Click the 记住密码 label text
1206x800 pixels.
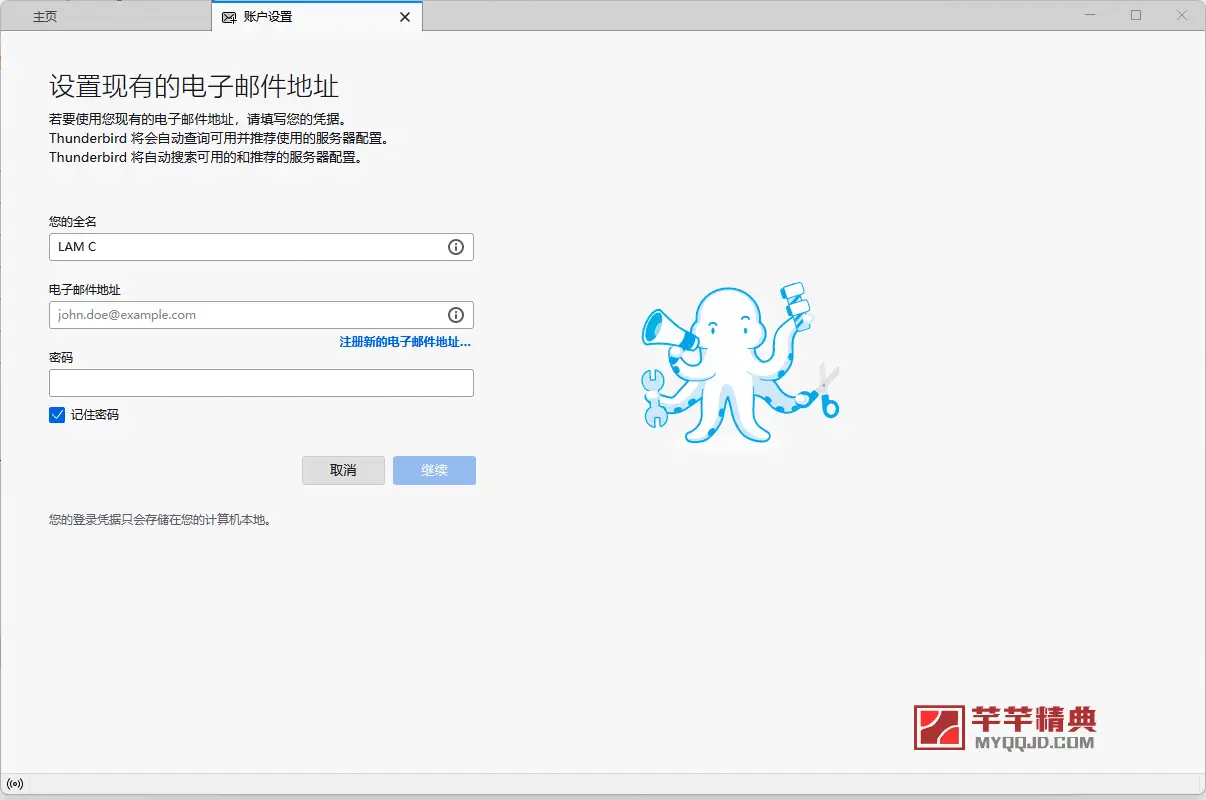click(x=95, y=414)
